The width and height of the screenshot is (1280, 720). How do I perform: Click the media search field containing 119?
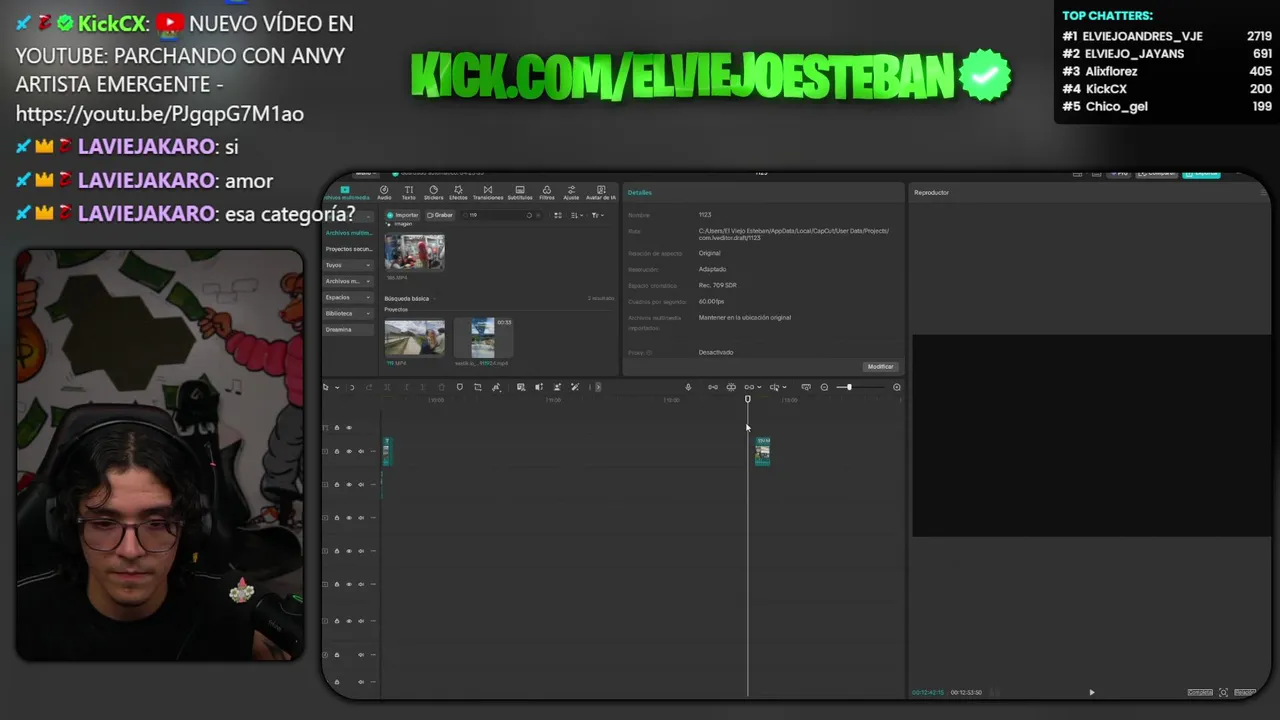click(503, 215)
